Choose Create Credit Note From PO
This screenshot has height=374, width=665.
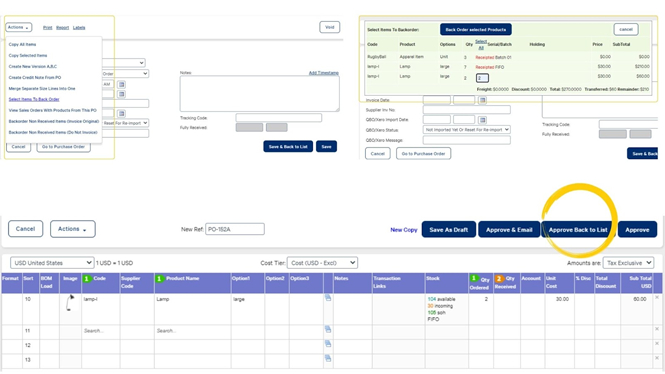[35, 78]
